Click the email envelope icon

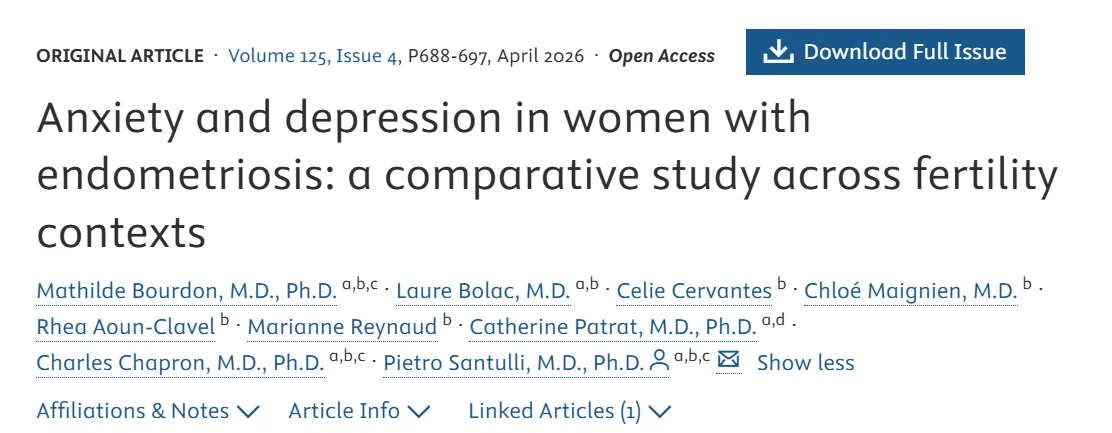click(728, 361)
